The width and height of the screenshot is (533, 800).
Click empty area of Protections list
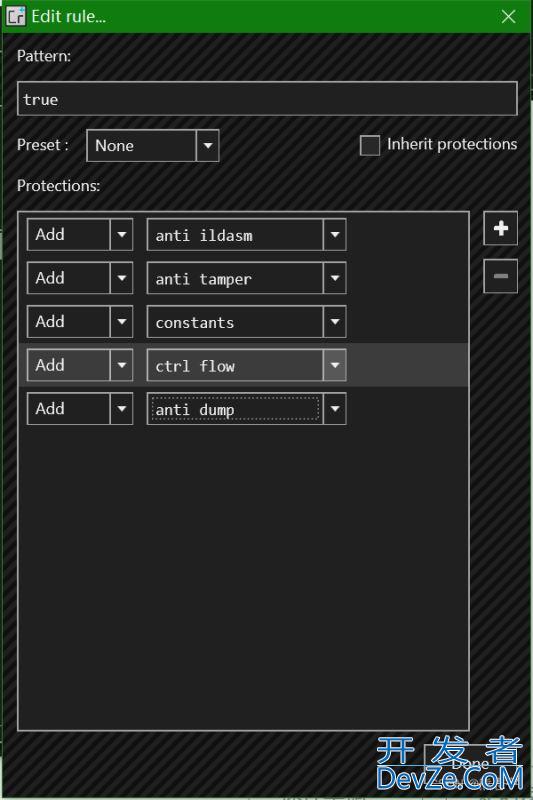244,577
